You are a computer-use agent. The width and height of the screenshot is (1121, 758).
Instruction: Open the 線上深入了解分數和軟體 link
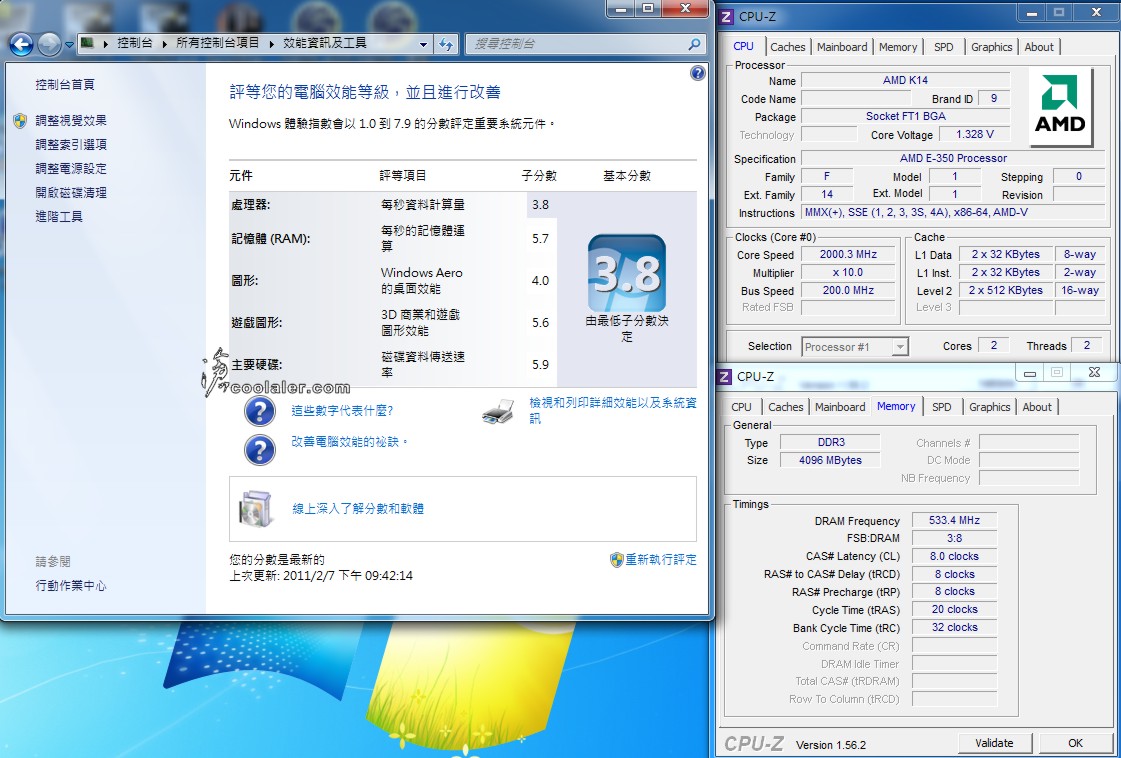358,508
